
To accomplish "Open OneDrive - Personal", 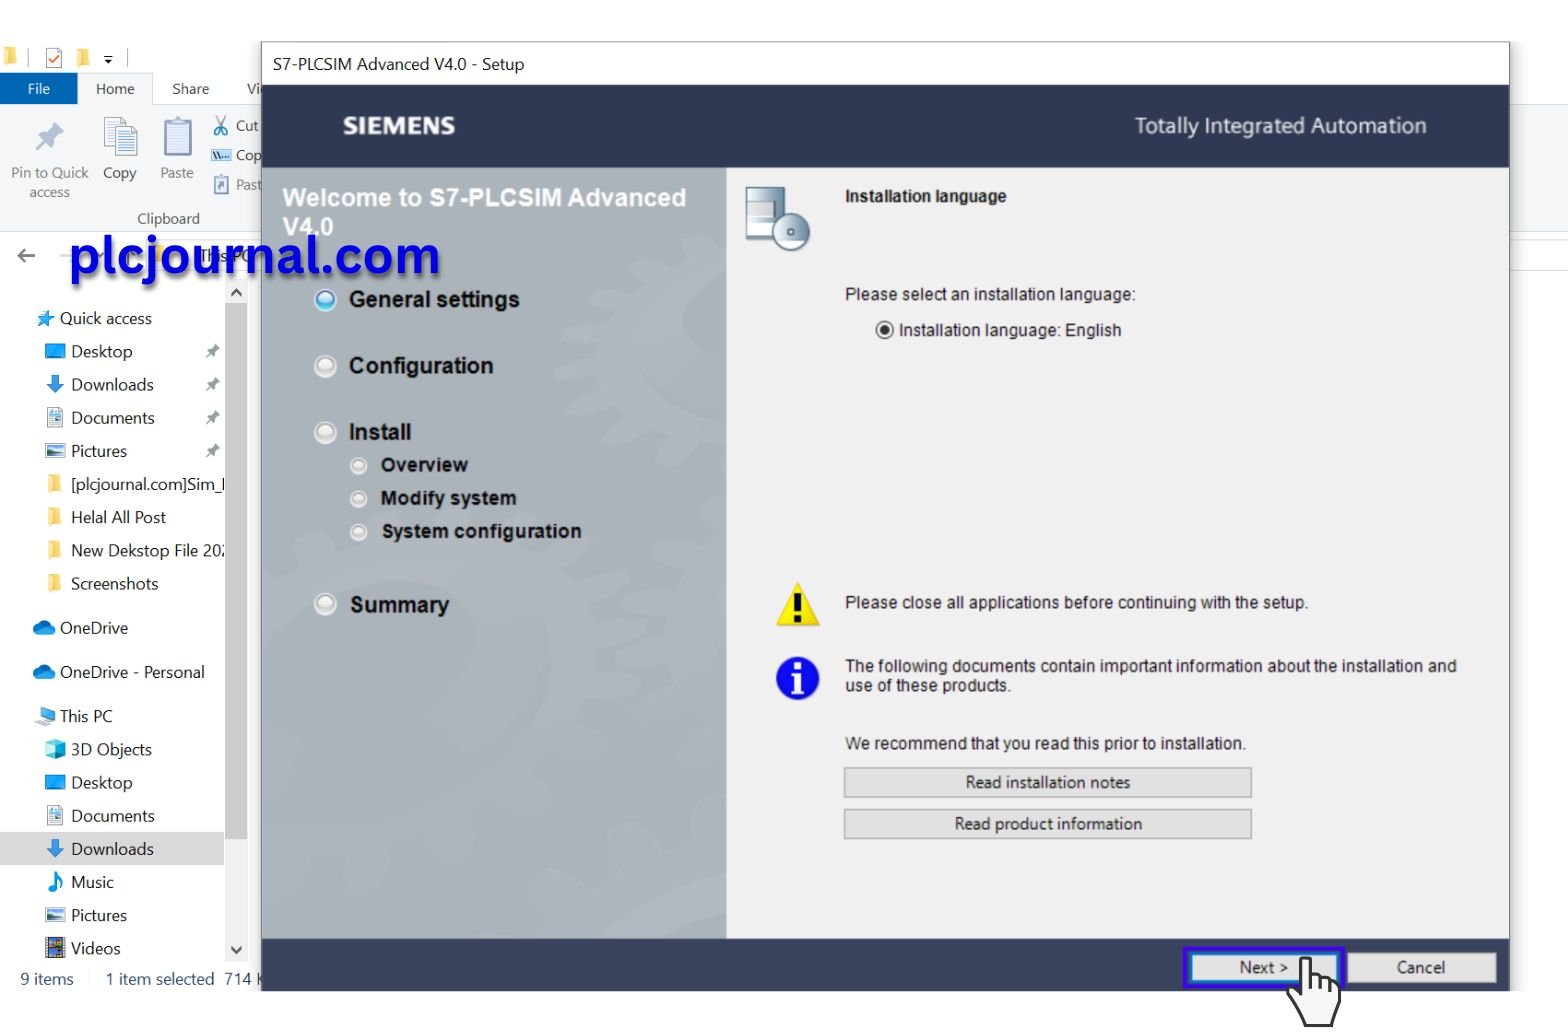I will [x=119, y=672].
